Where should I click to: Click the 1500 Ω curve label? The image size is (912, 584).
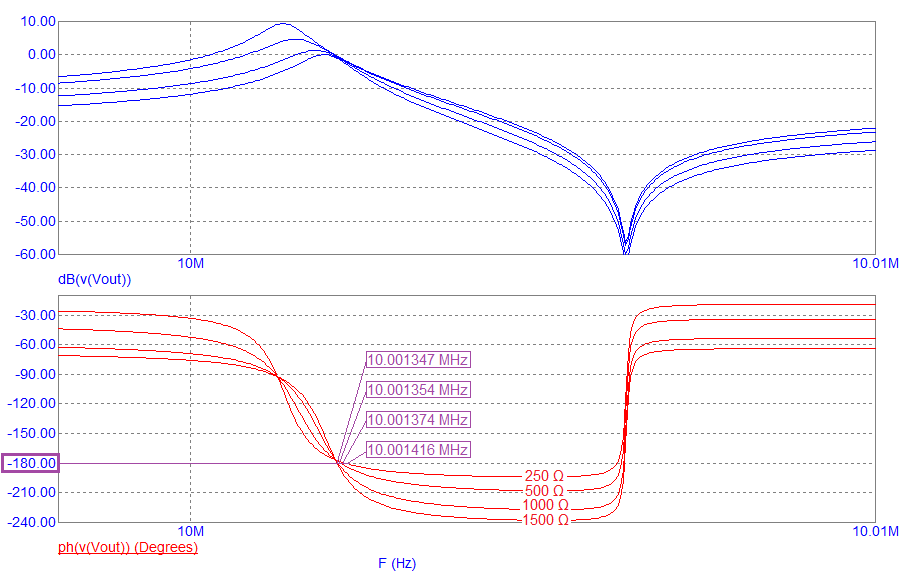[x=544, y=520]
